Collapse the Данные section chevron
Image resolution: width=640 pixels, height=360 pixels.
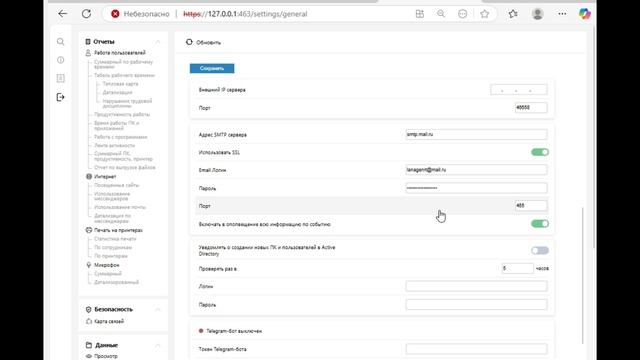tap(158, 345)
